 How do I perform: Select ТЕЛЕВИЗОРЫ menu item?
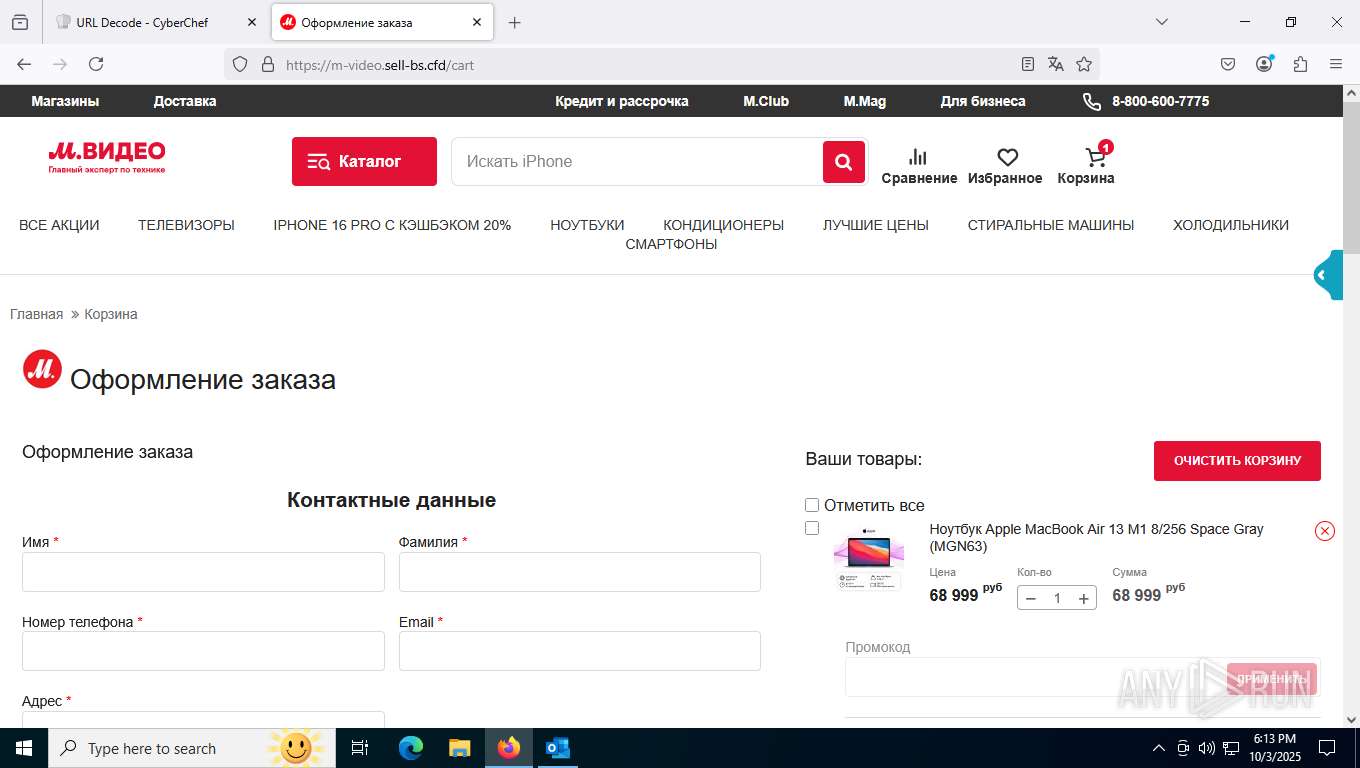point(186,225)
